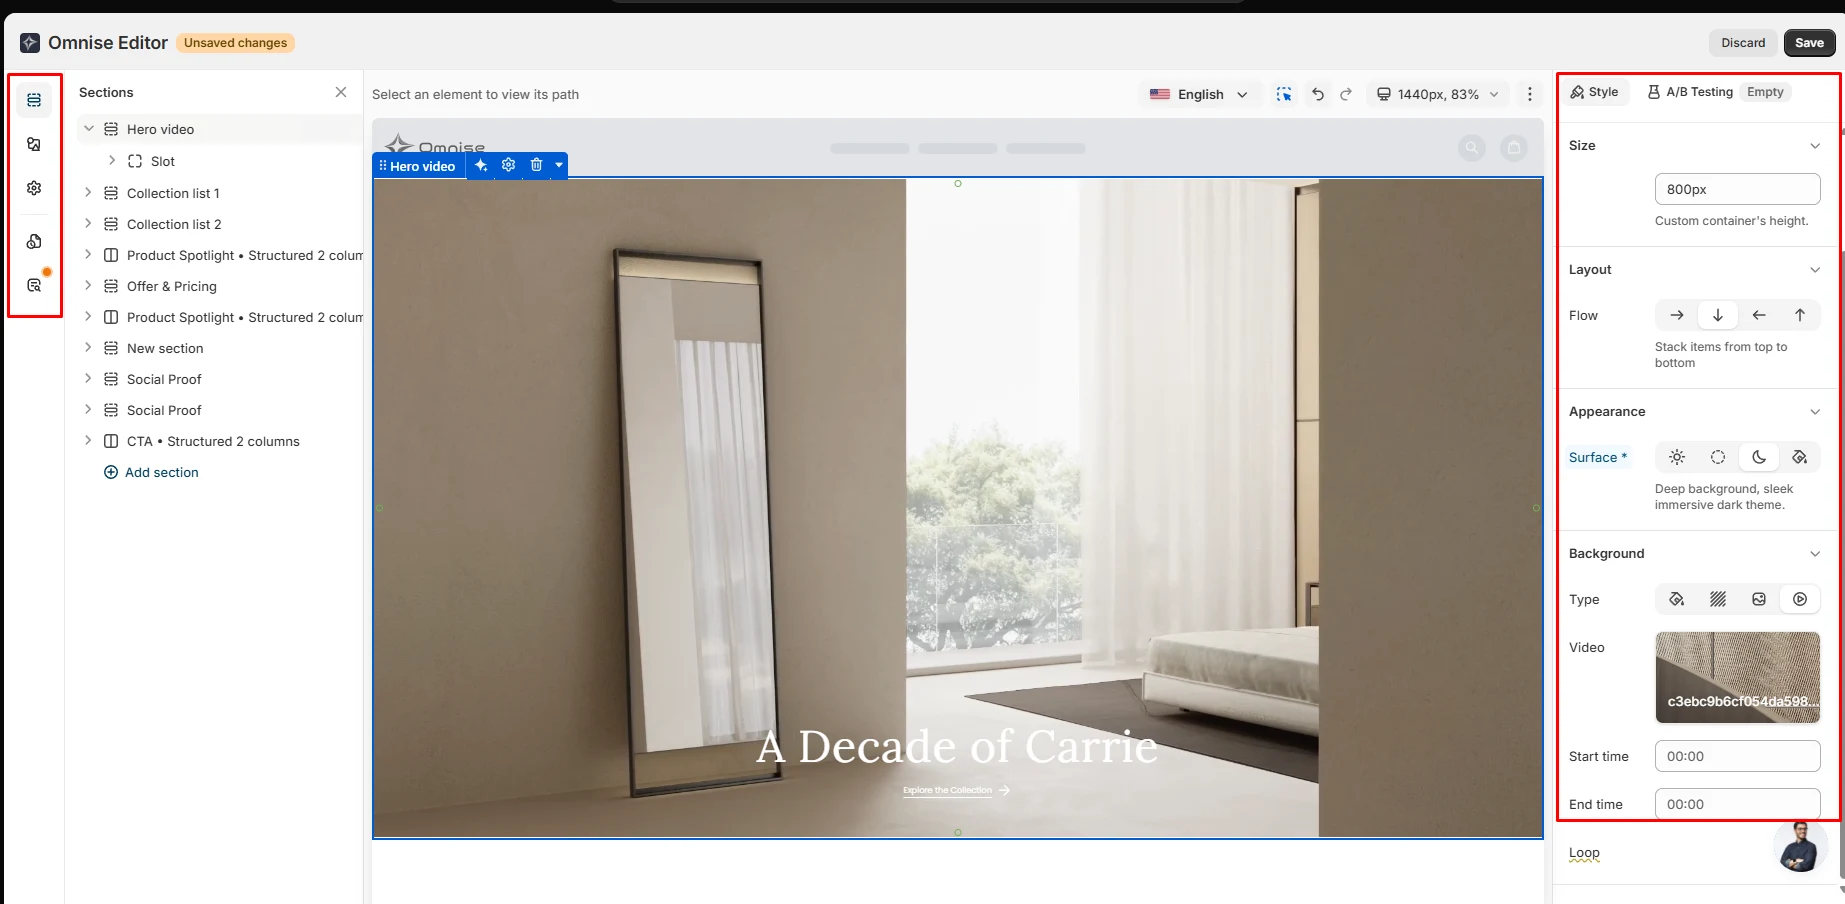Click the Start time input field
Image resolution: width=1845 pixels, height=904 pixels.
click(1737, 756)
